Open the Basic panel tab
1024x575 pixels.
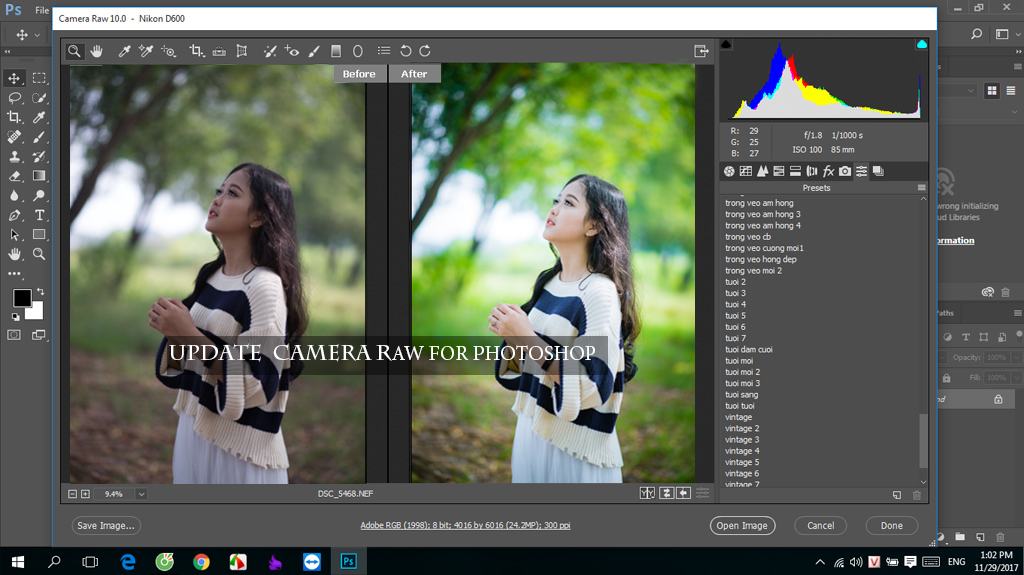point(729,171)
